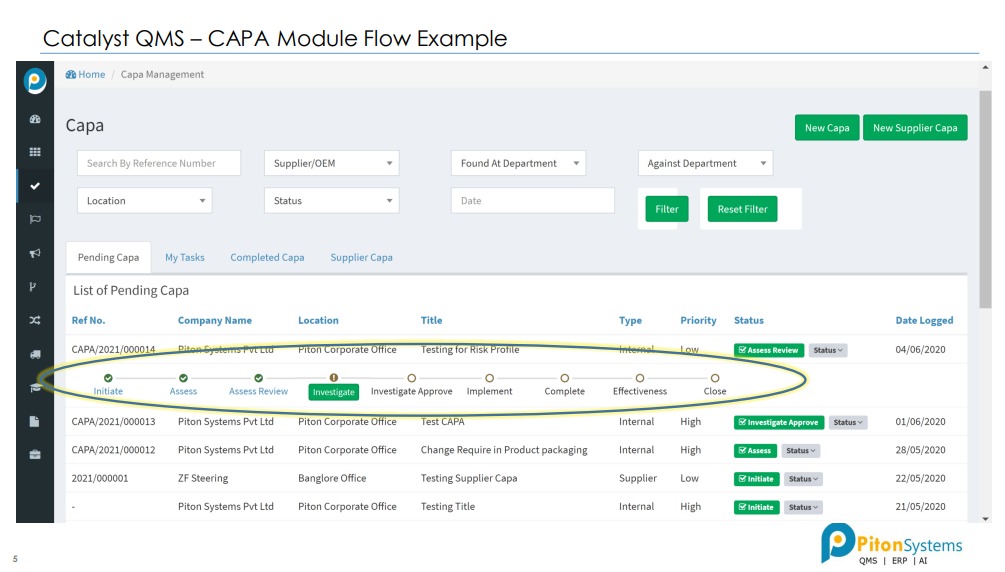The height and width of the screenshot is (572, 1005).
Task: Click the vertical scrollbar thumb
Action: (985, 199)
